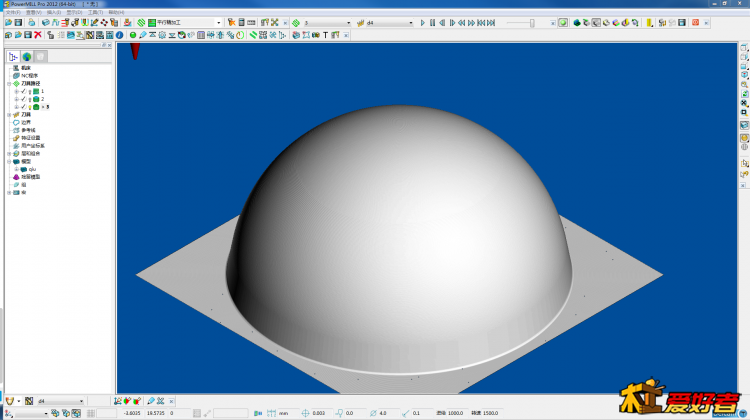Click the tool icon at bottom left toolbar
Viewport: 750px width, 420px height.
tap(10, 401)
